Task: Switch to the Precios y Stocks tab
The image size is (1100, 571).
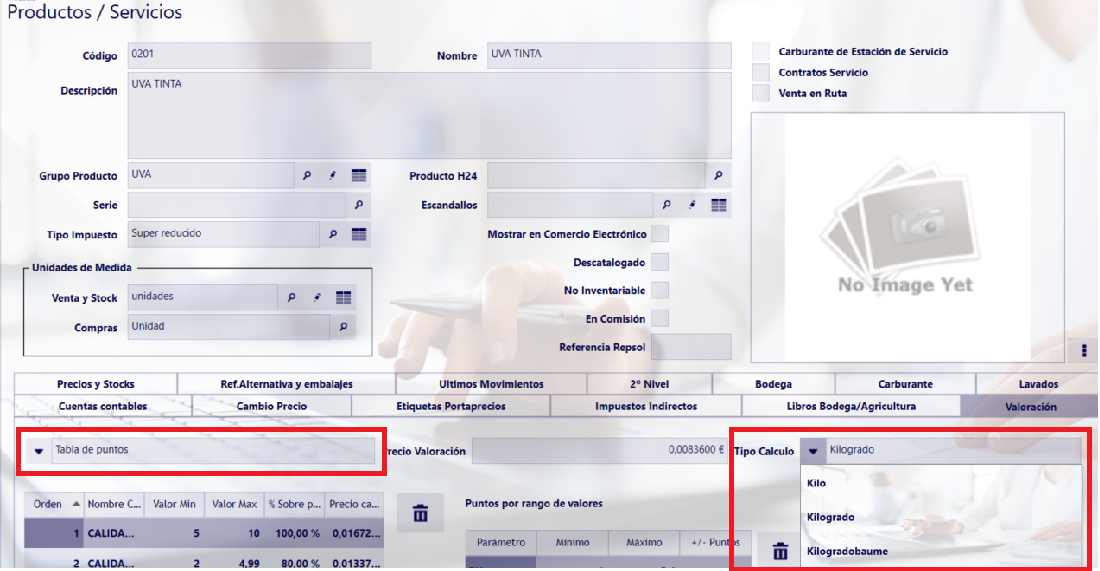Action: 95,384
